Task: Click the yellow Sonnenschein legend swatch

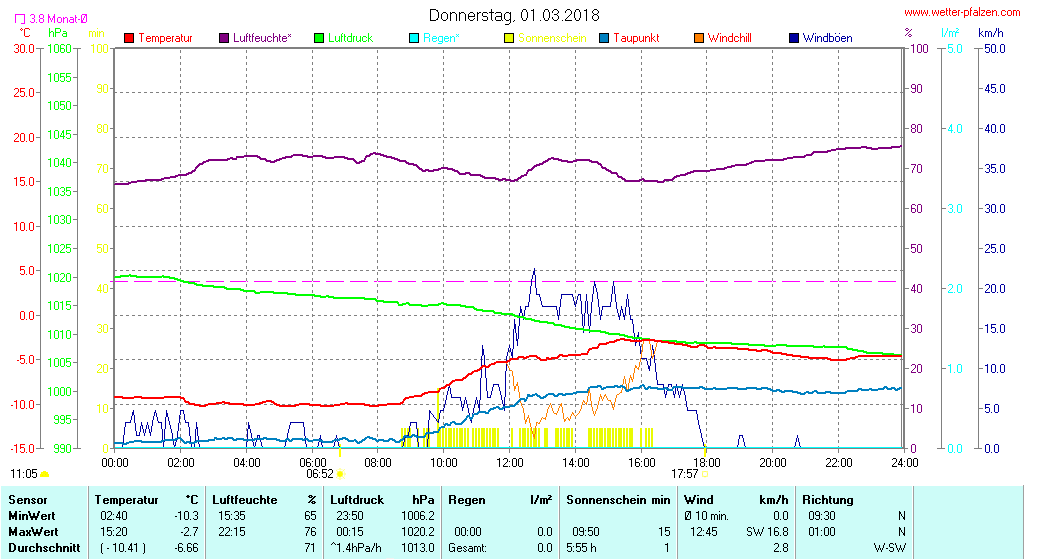Action: (x=509, y=38)
